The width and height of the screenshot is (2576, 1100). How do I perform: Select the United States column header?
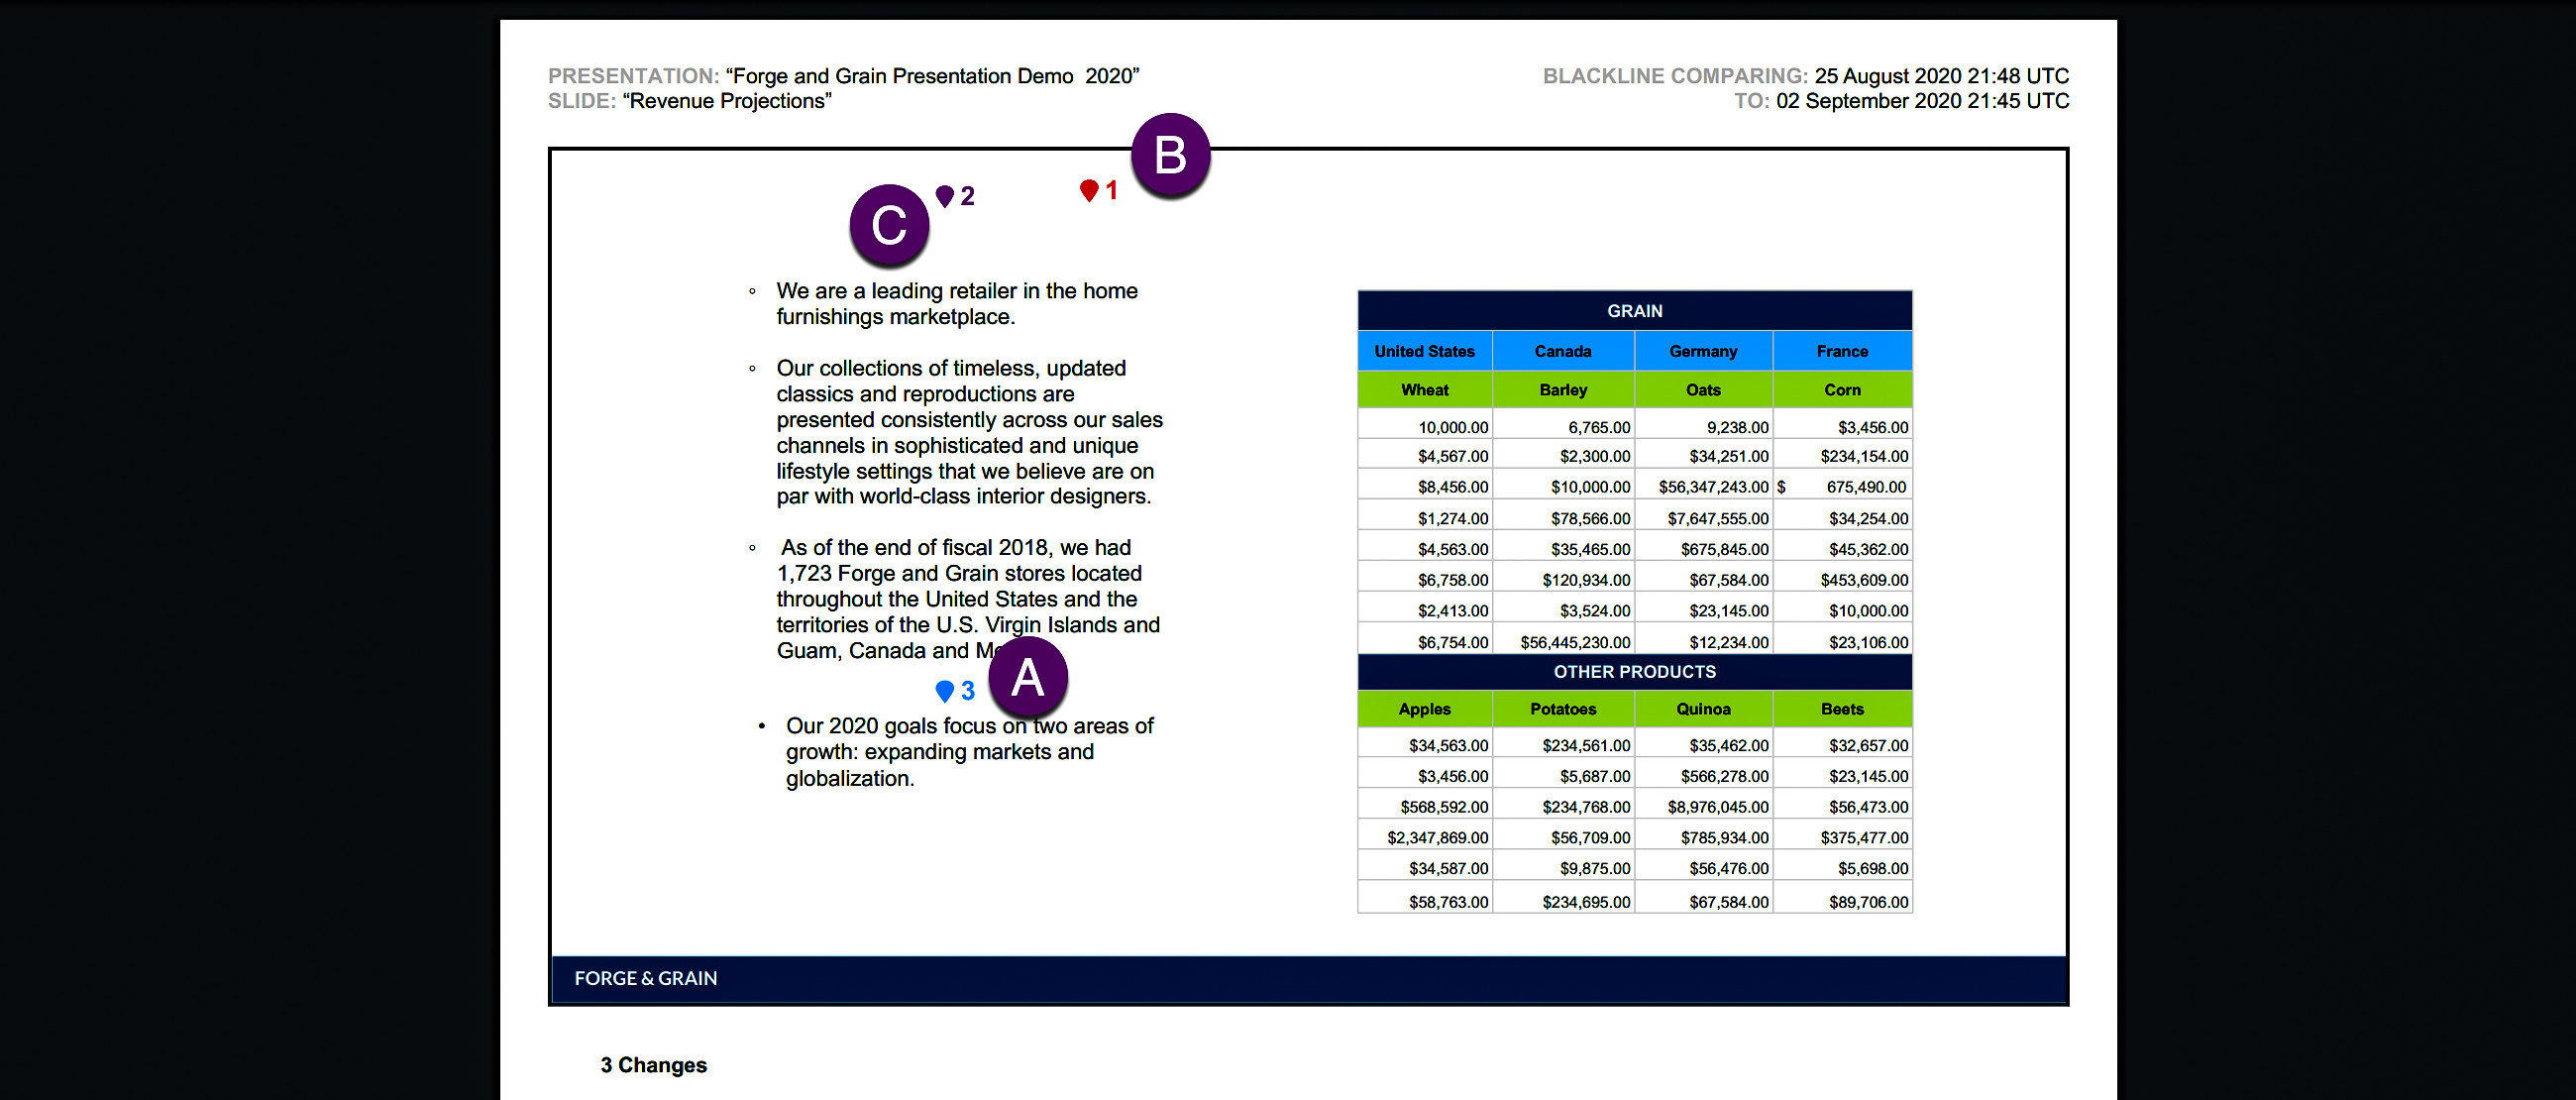(1423, 351)
